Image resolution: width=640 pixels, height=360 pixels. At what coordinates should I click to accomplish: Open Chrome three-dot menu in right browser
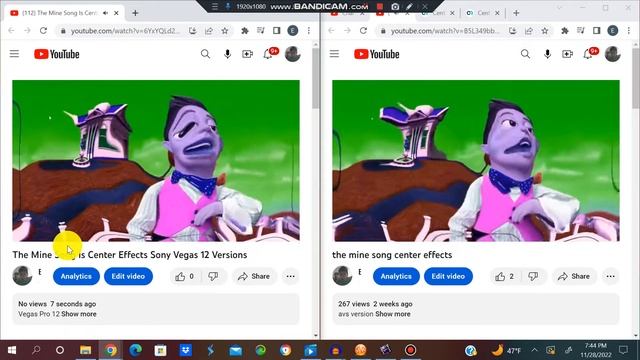coord(629,31)
